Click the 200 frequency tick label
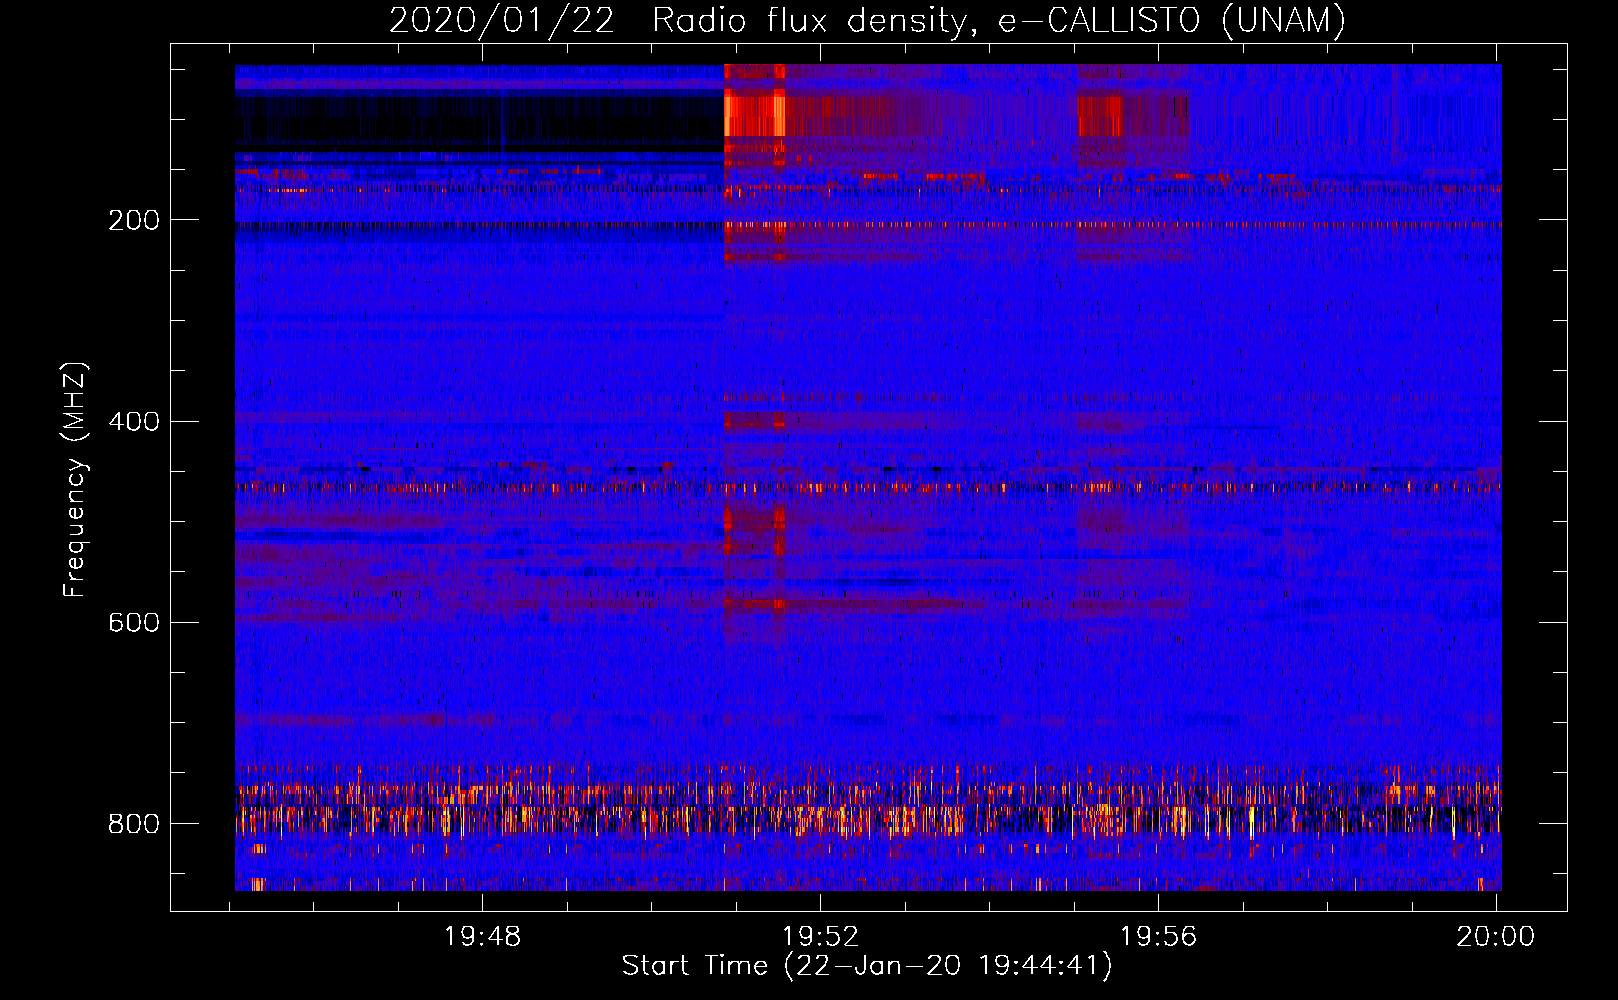The width and height of the screenshot is (1618, 1000). 133,220
